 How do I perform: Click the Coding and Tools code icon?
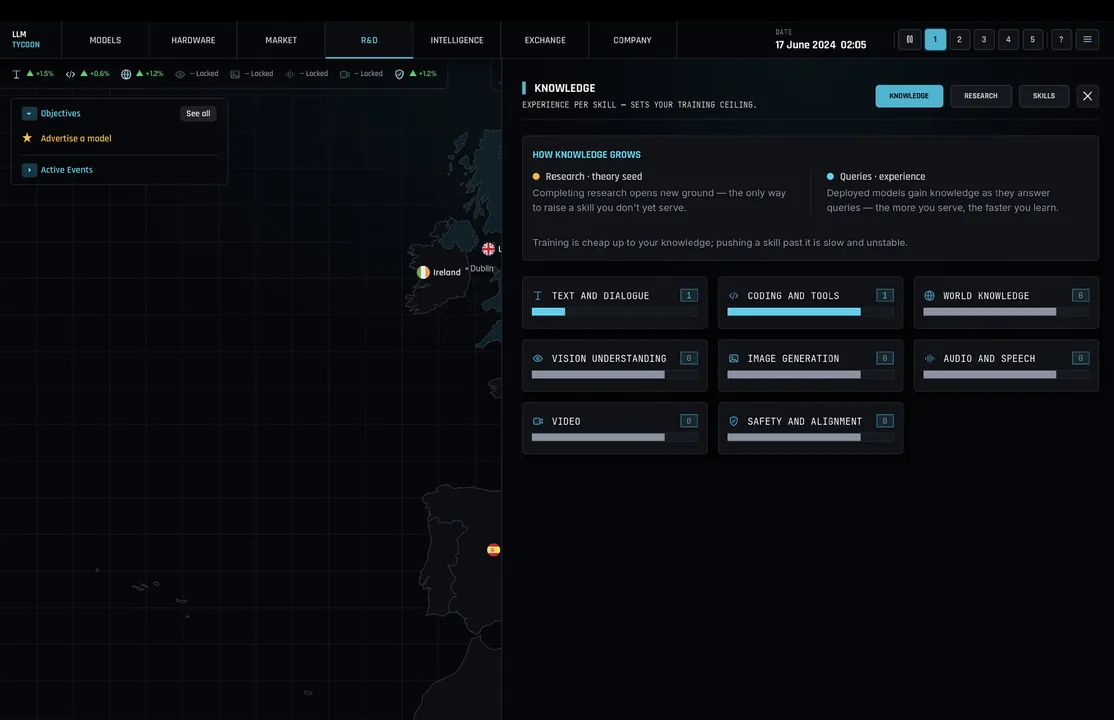coord(734,296)
